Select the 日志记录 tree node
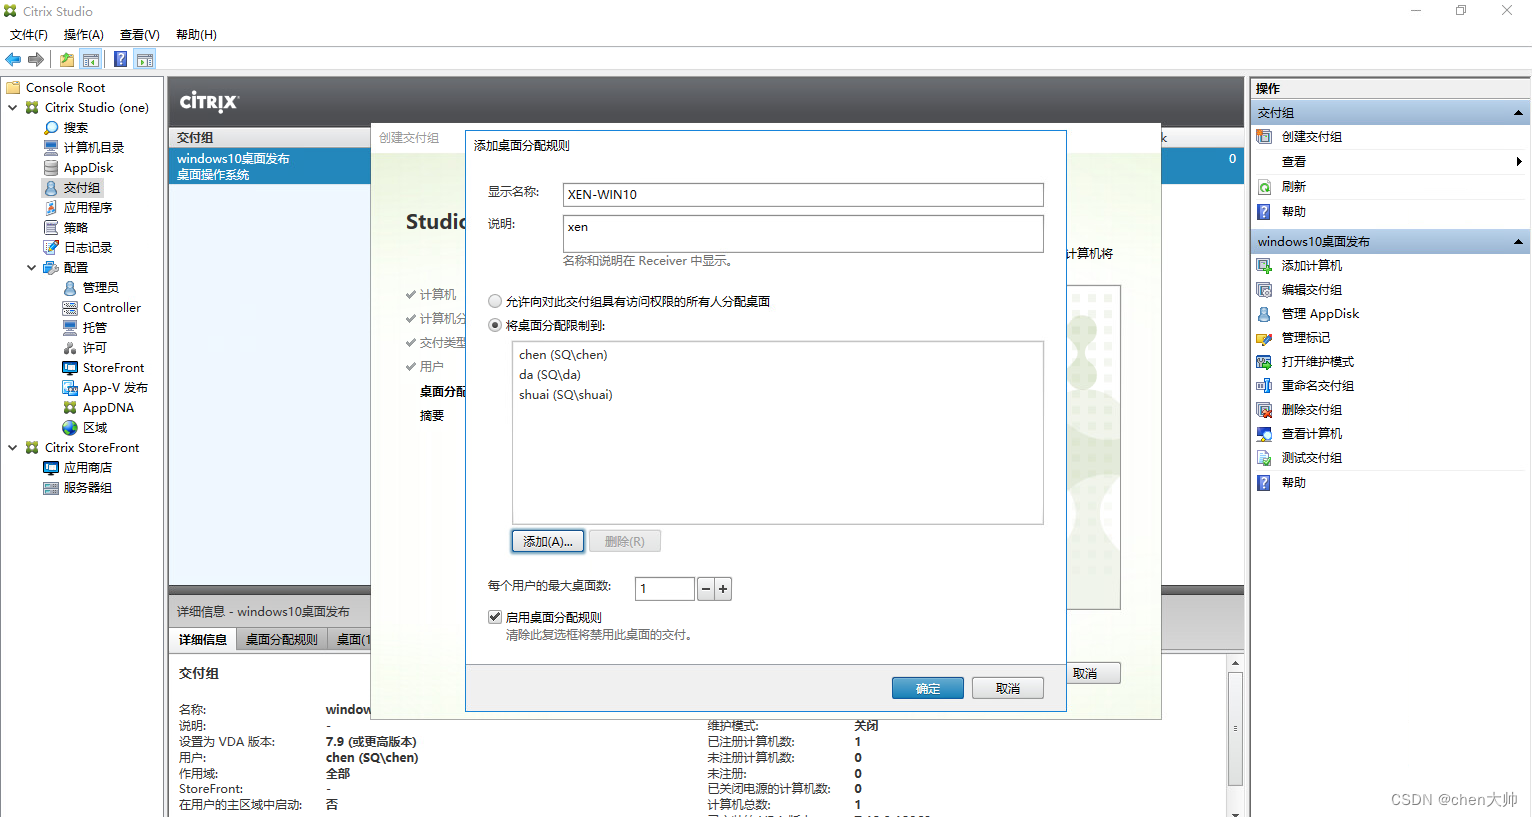This screenshot has height=817, width=1532. coord(88,247)
